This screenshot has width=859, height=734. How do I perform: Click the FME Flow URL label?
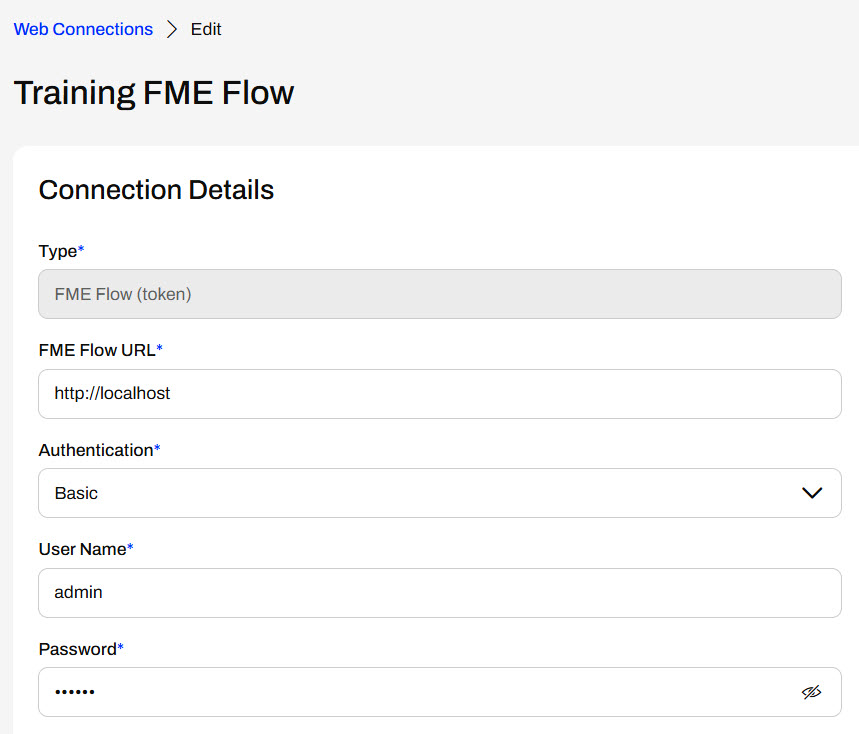pos(97,350)
